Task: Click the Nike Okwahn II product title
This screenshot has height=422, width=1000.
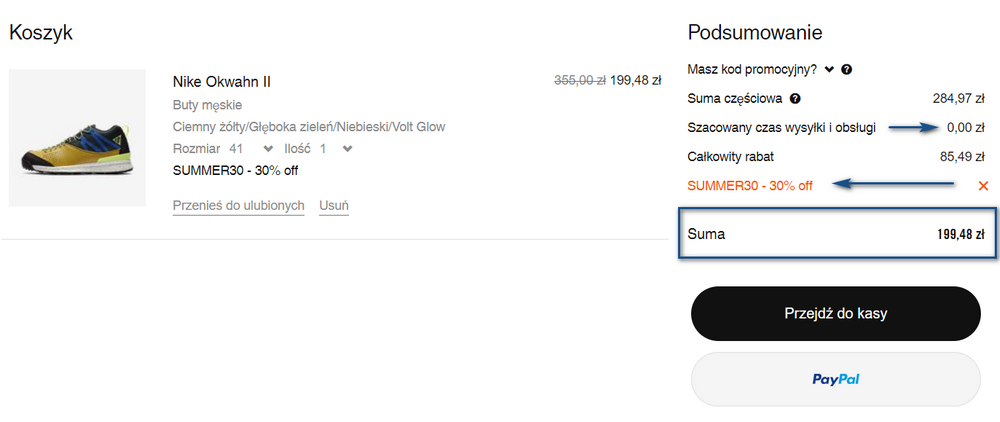Action: click(222, 82)
